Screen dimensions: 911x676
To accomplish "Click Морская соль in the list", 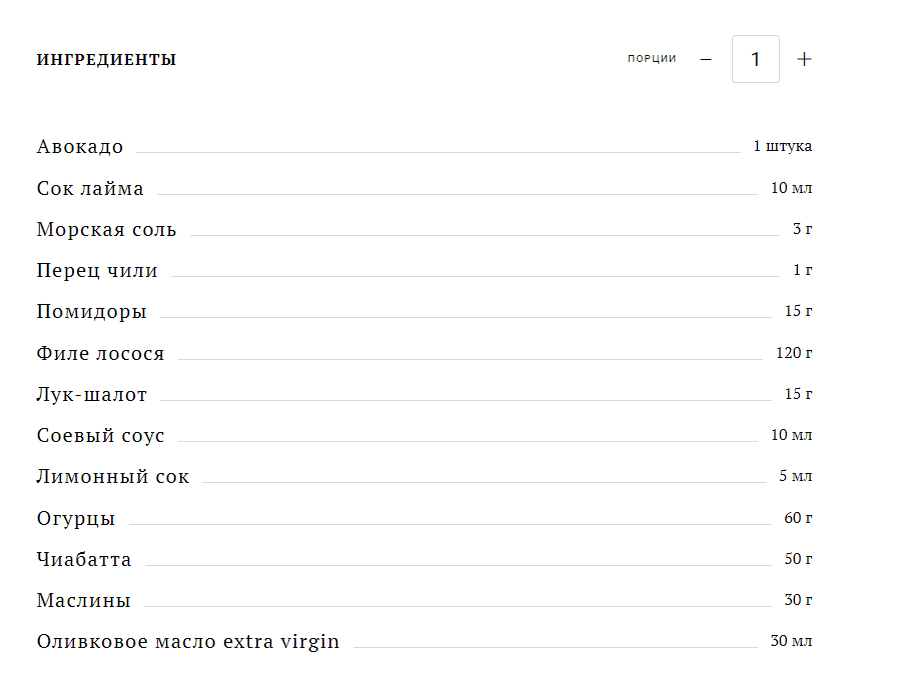I will click(x=106, y=230).
